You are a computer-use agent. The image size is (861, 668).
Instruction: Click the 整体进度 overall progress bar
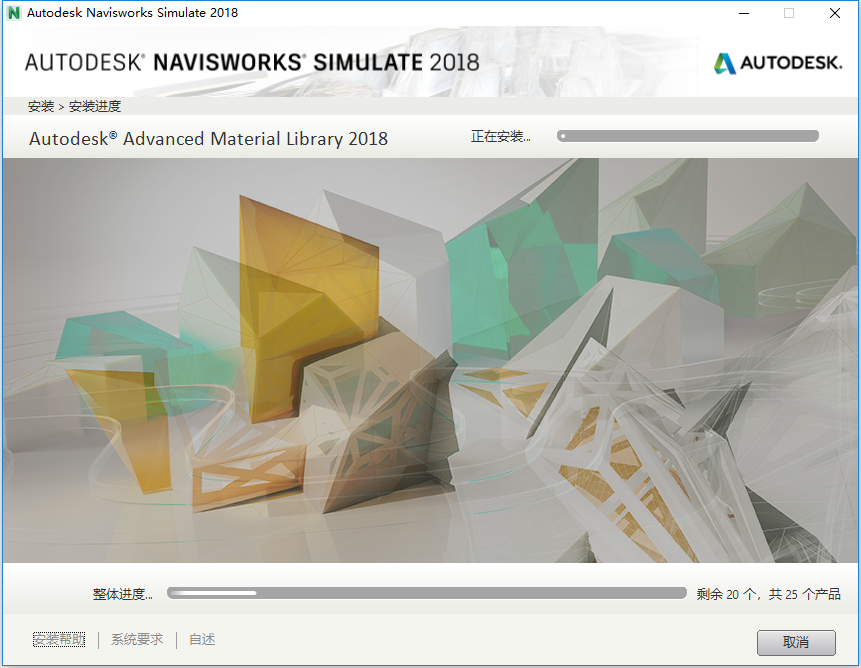427,593
